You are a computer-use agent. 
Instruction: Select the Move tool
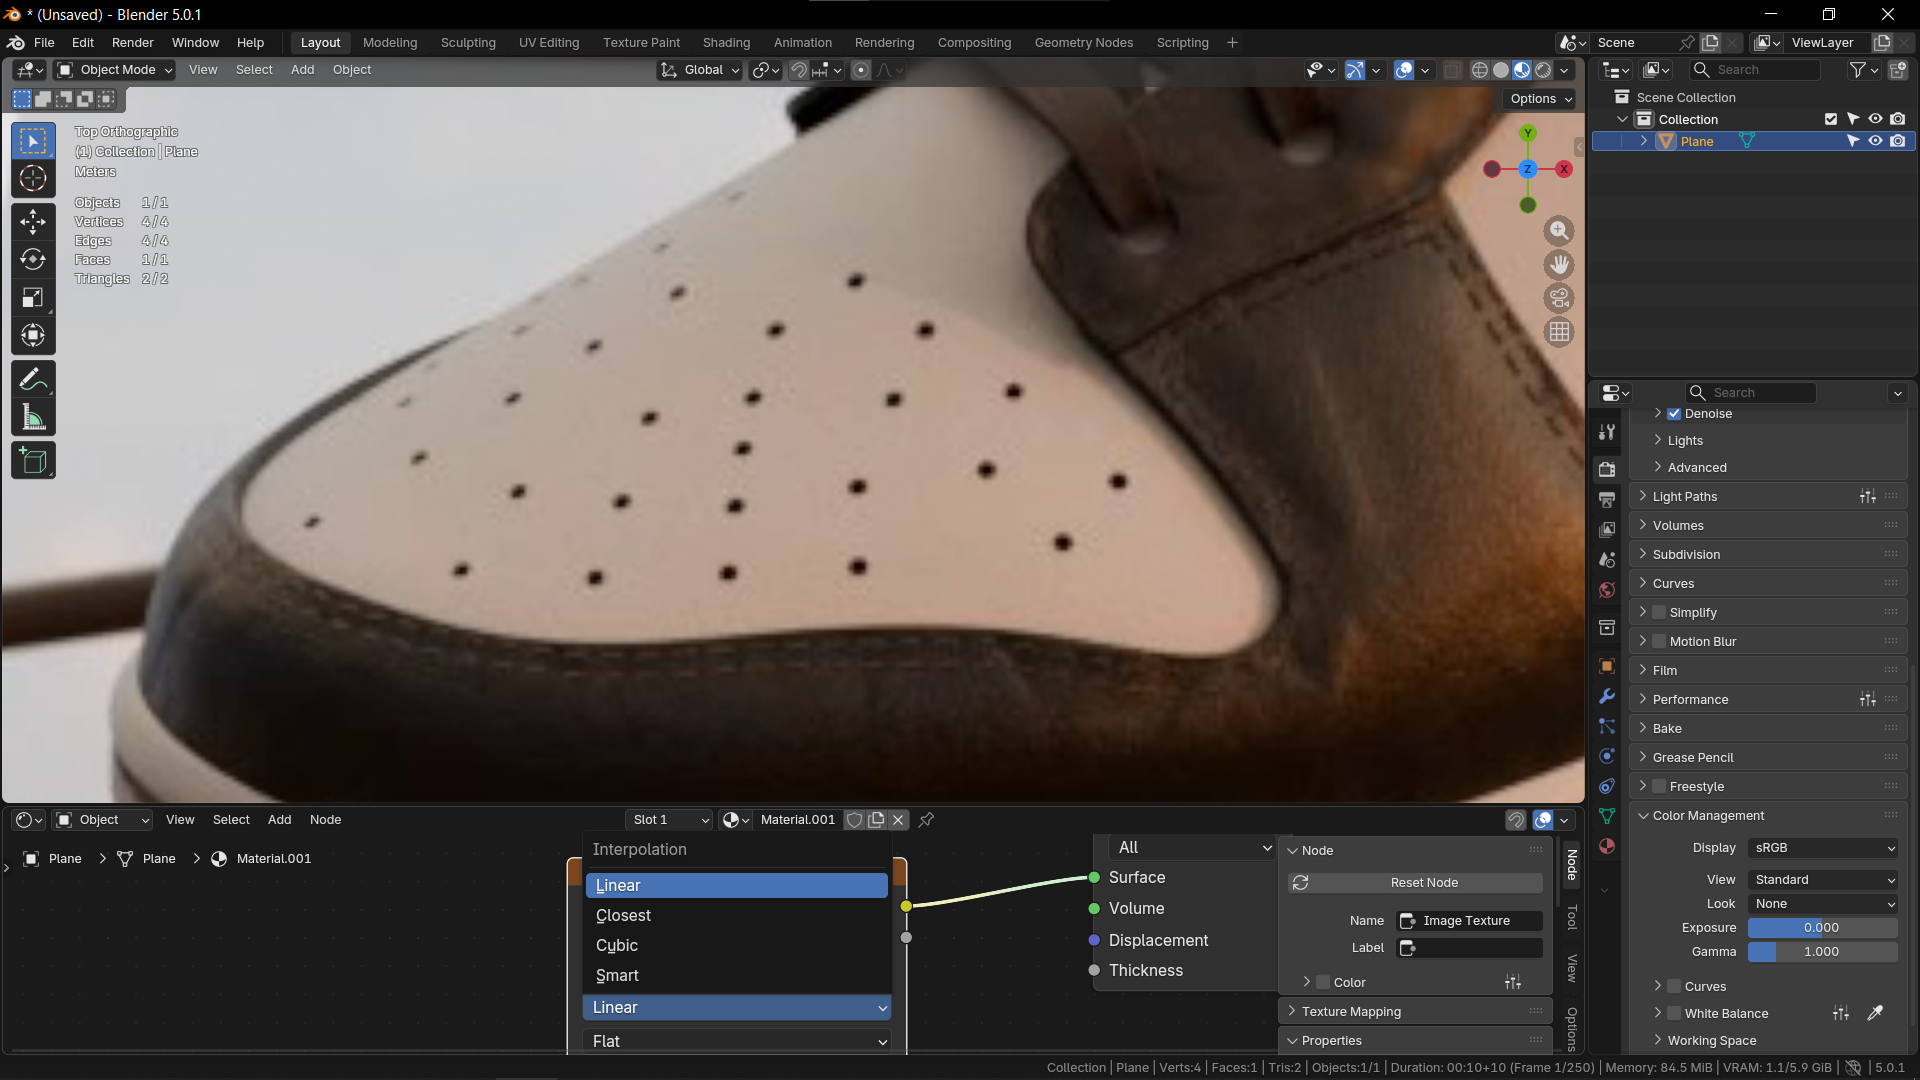click(33, 222)
